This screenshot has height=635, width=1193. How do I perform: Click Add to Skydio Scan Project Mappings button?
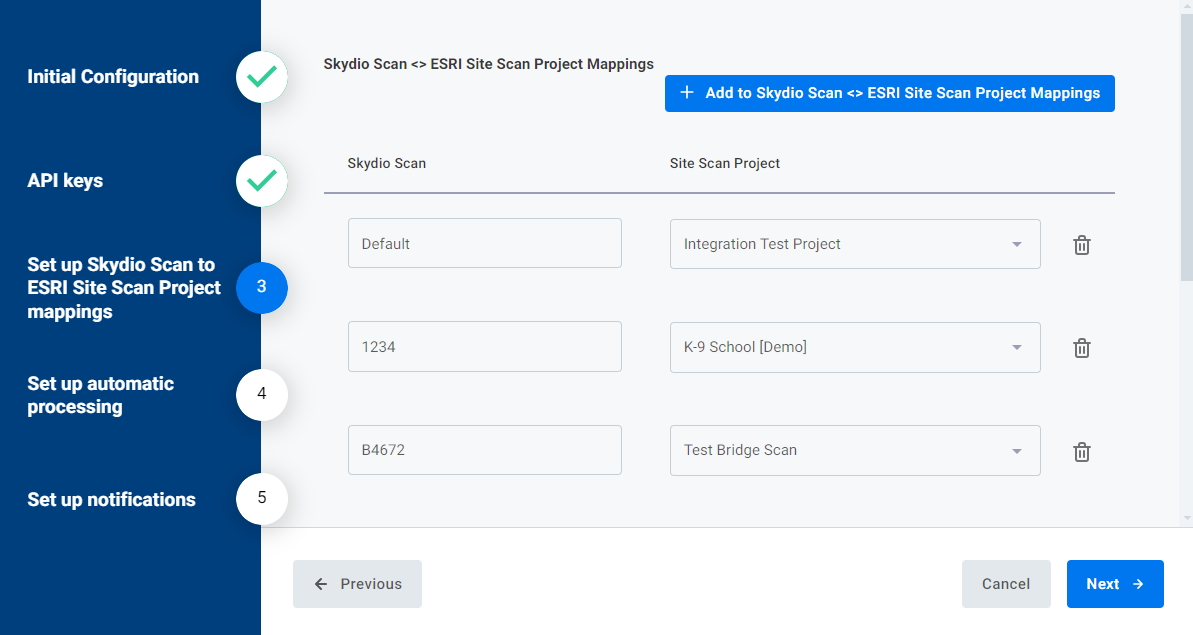pyautogui.click(x=889, y=94)
